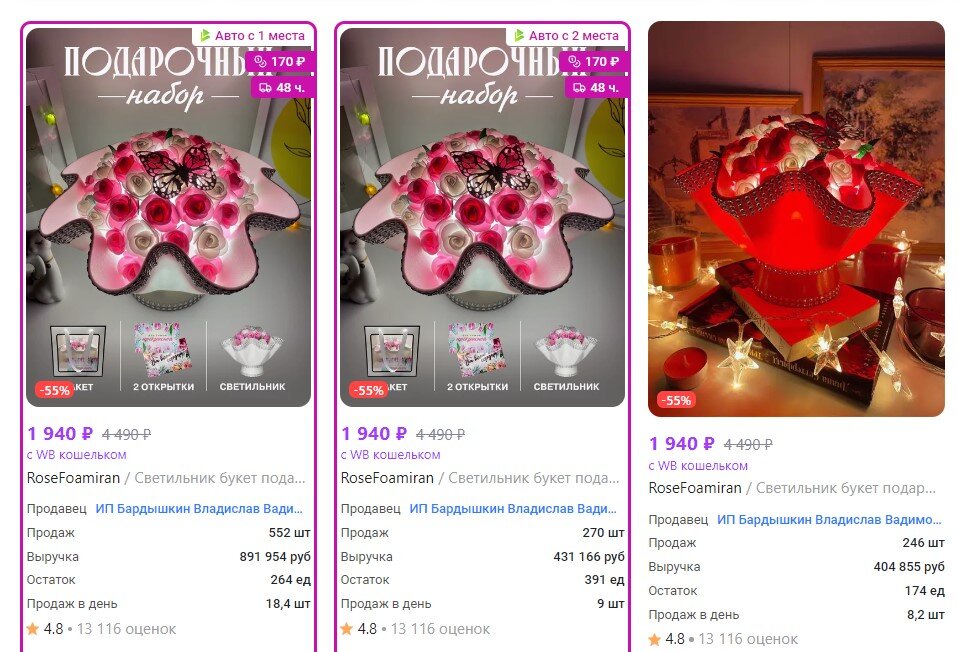Click the 1 940 ₽ price on second card

tap(374, 434)
